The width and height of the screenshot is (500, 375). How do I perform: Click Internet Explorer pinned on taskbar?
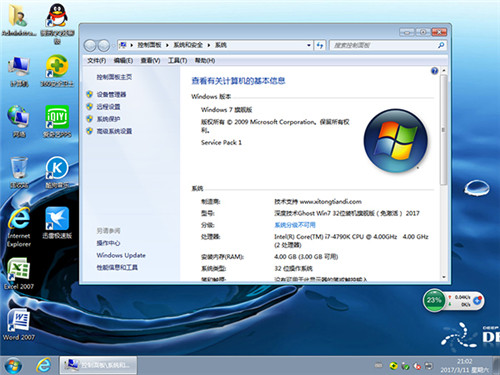tap(44, 365)
